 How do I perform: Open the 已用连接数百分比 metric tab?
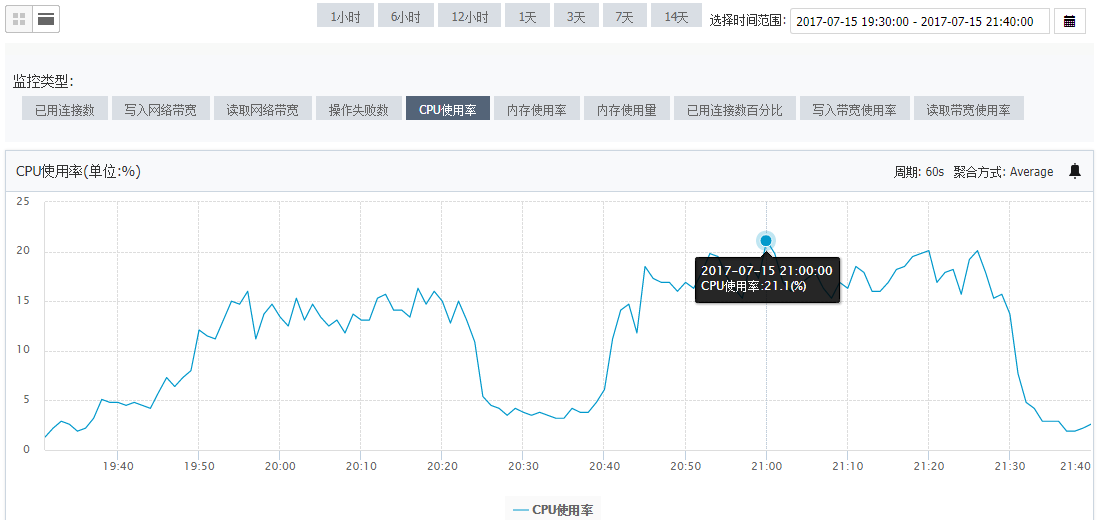tap(733, 110)
